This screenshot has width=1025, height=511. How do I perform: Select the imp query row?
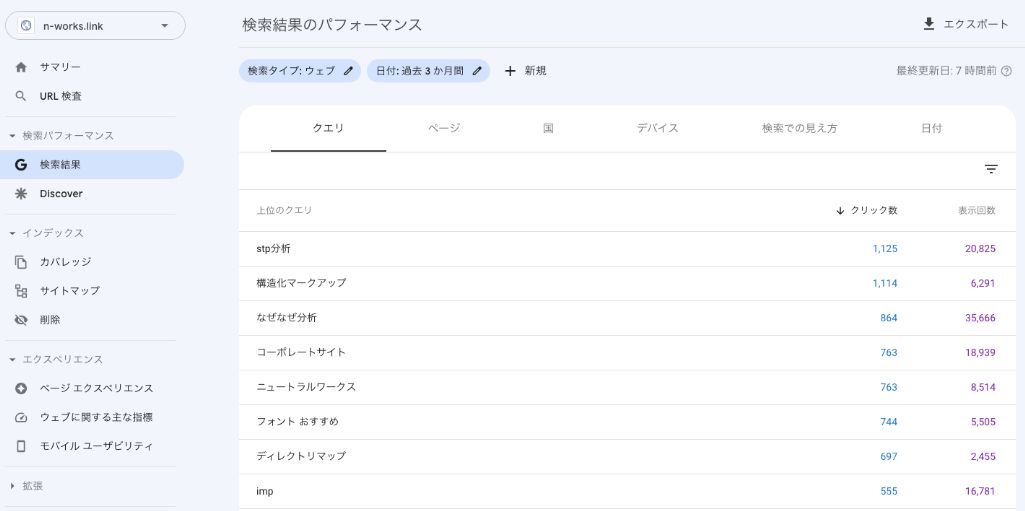tap(628, 491)
